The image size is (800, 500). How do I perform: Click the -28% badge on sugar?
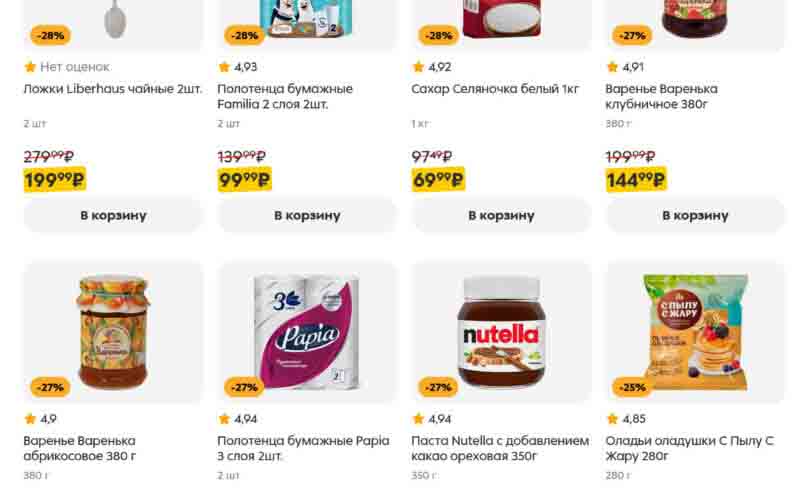[x=438, y=35]
